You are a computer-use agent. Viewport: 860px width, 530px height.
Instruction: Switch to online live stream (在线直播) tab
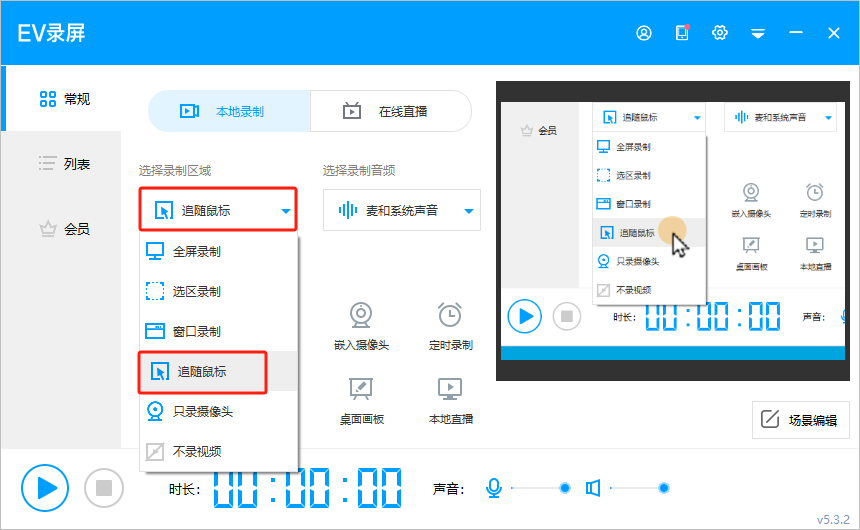tap(390, 111)
